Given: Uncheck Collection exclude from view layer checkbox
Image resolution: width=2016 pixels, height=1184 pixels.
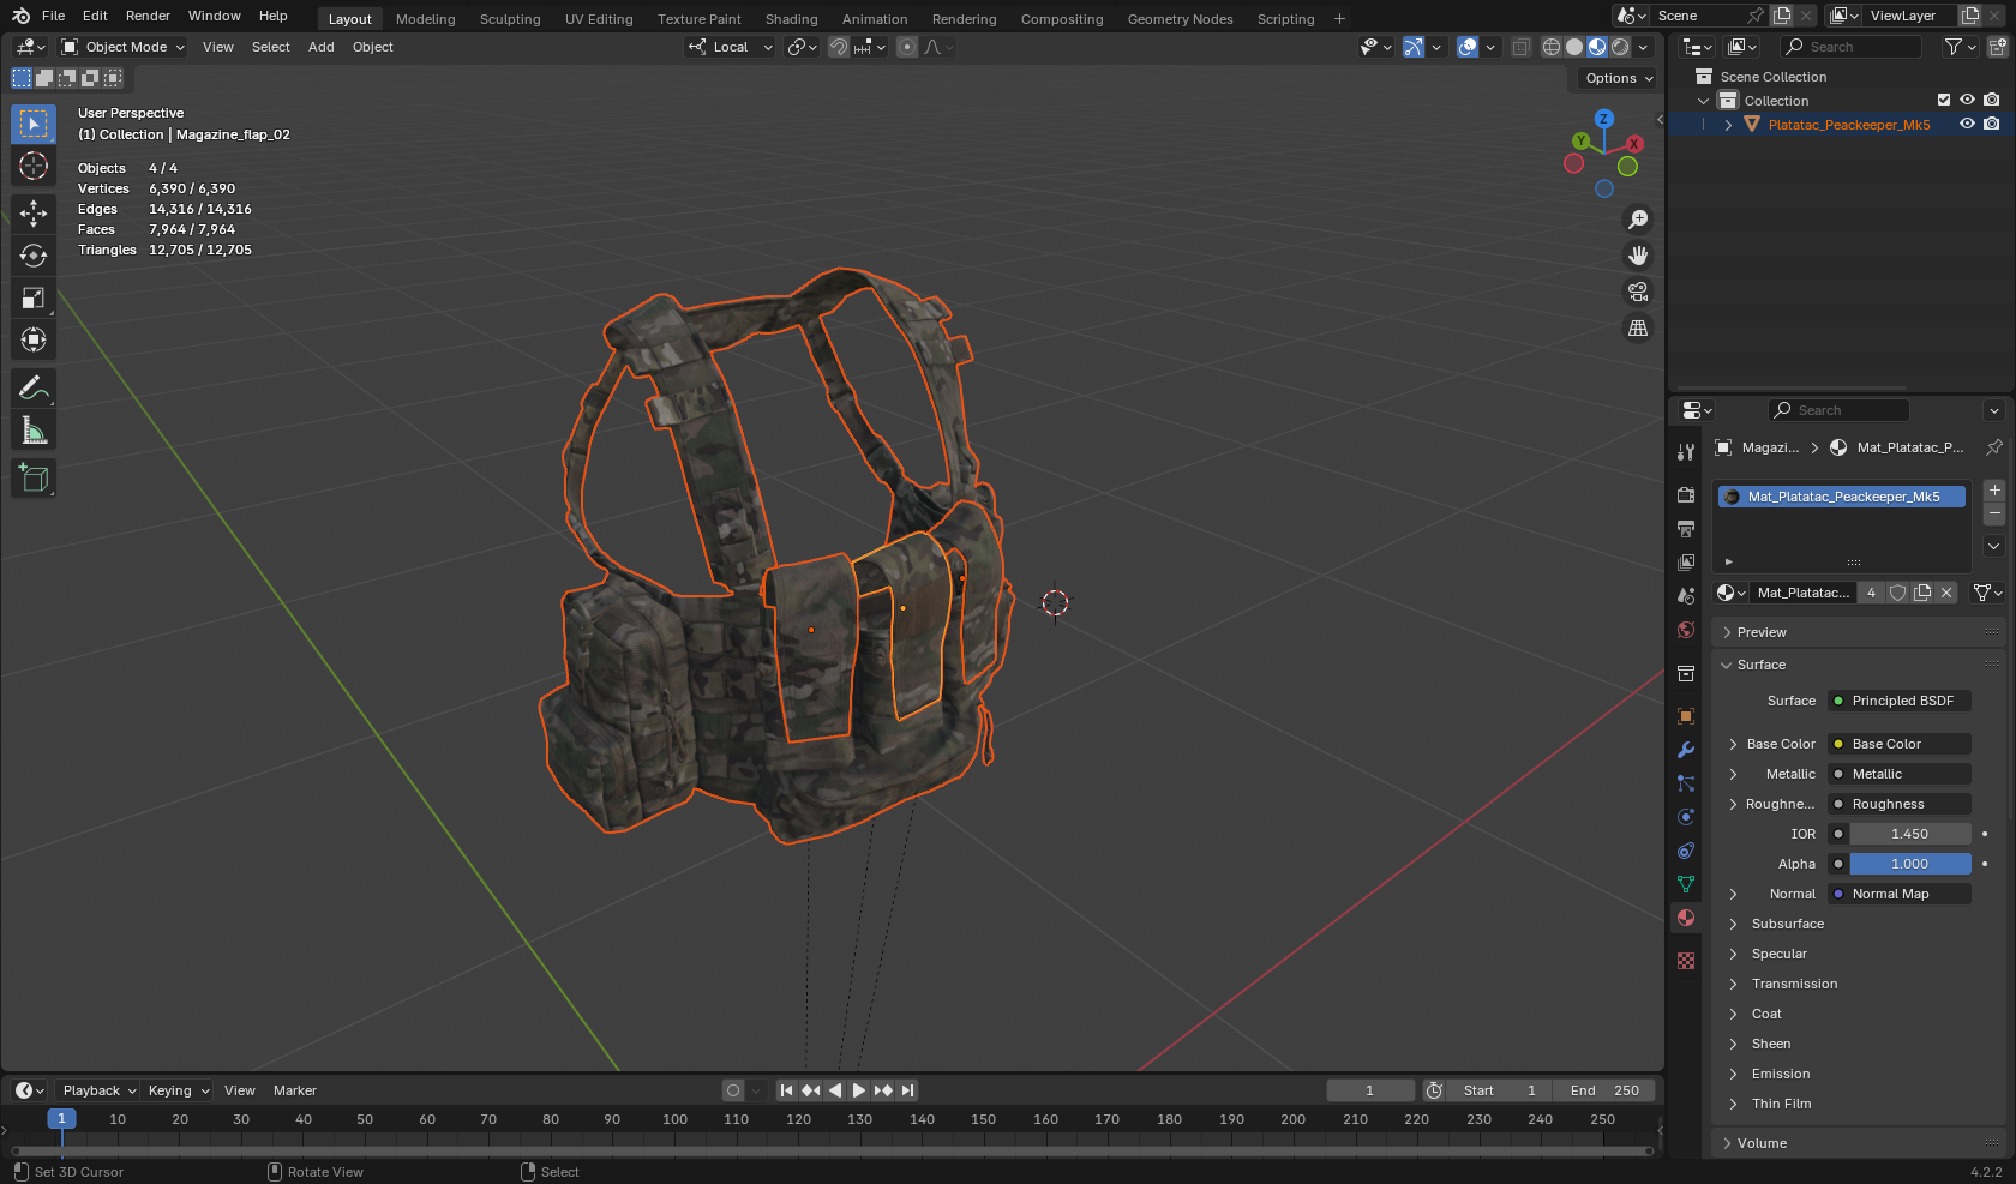Looking at the screenshot, I should [x=1943, y=100].
